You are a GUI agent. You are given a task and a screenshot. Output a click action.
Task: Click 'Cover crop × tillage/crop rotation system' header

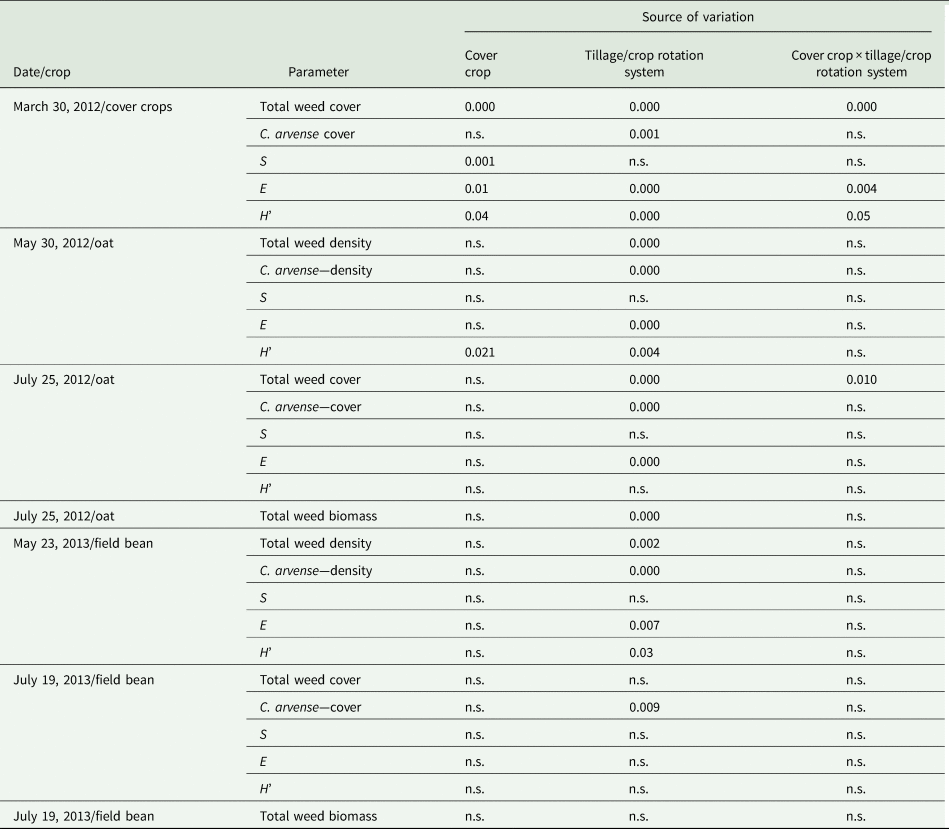coord(861,64)
